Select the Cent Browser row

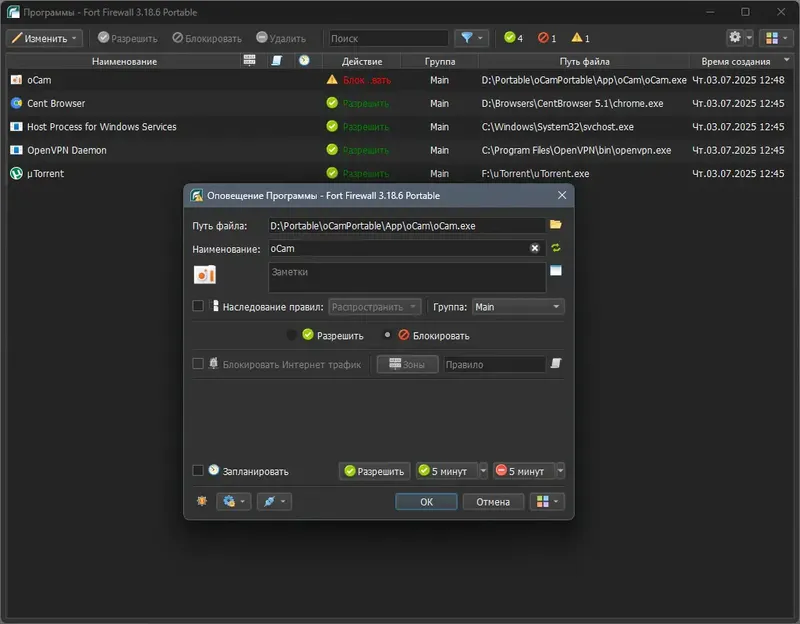(397, 103)
